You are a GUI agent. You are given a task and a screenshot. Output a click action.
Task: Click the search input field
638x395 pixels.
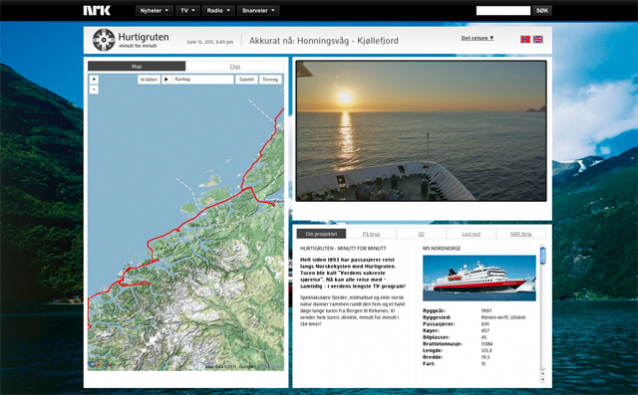pyautogui.click(x=503, y=11)
